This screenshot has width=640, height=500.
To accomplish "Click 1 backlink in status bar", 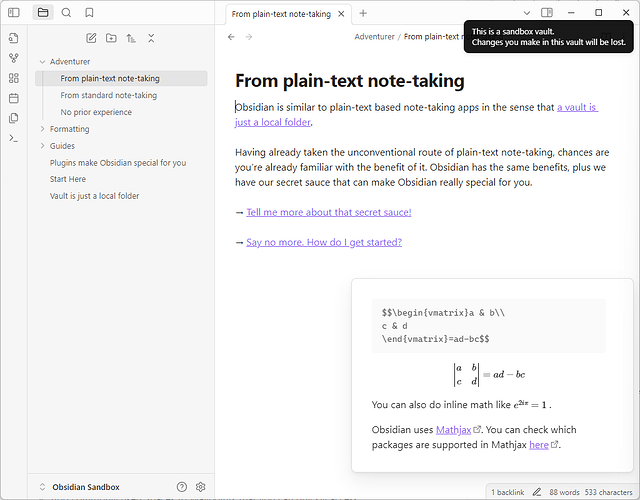I will [x=507, y=492].
